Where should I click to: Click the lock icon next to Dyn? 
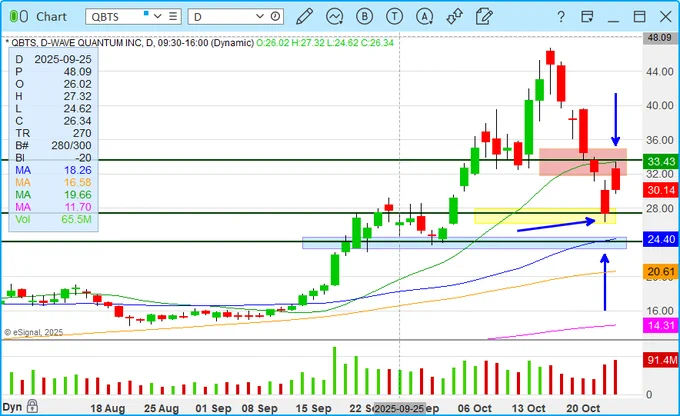[x=32, y=406]
